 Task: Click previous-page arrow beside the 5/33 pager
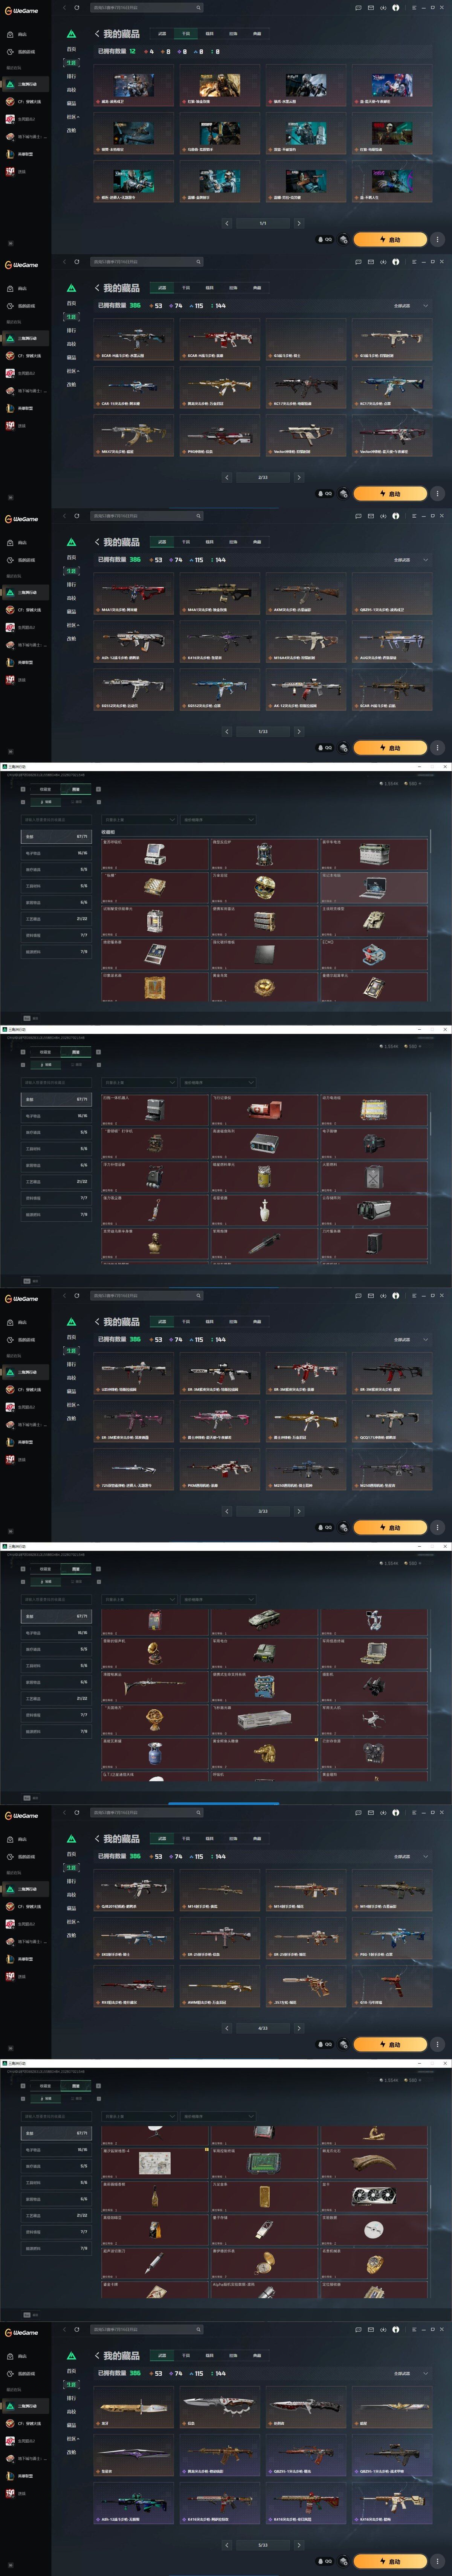click(x=227, y=2545)
